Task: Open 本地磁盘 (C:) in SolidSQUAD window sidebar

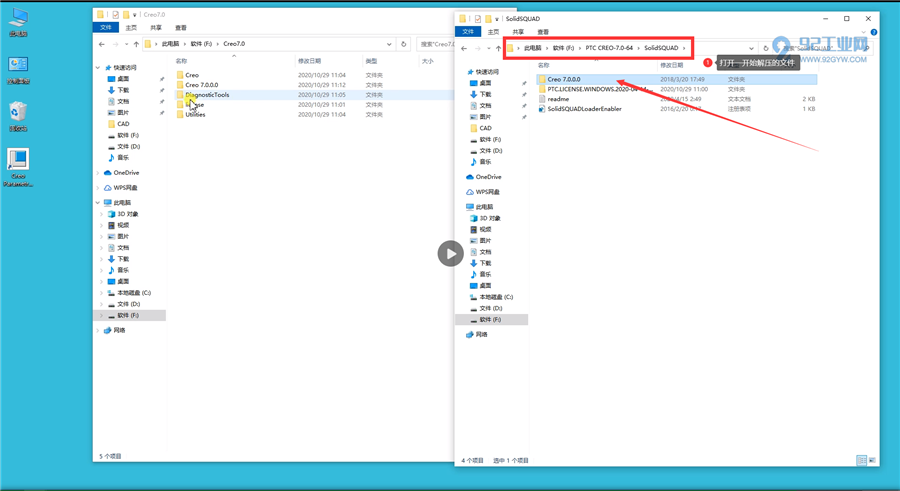Action: [x=496, y=297]
